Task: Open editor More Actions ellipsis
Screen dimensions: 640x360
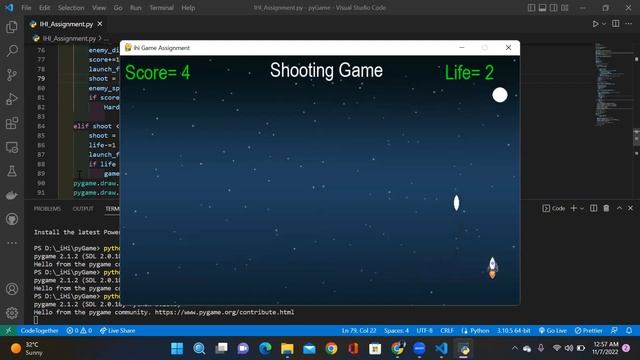Action: tap(629, 24)
